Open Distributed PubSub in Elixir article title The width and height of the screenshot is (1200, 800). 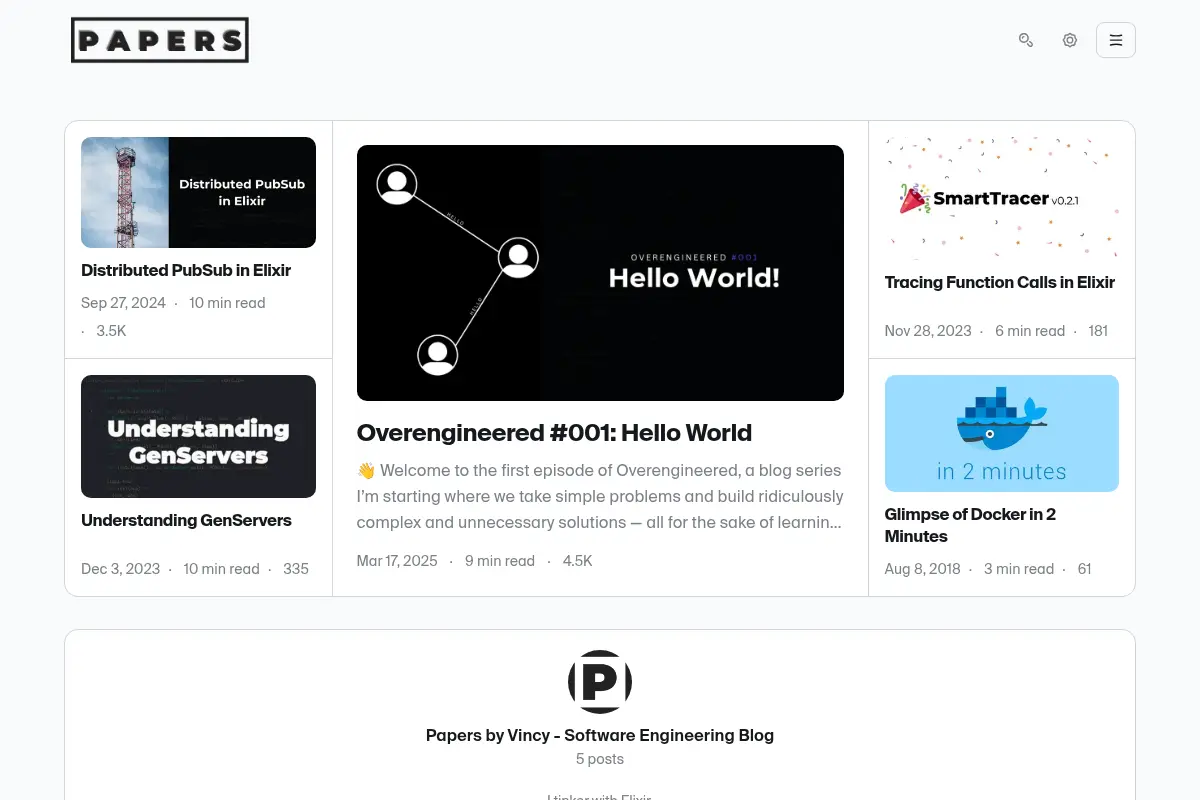pos(186,270)
